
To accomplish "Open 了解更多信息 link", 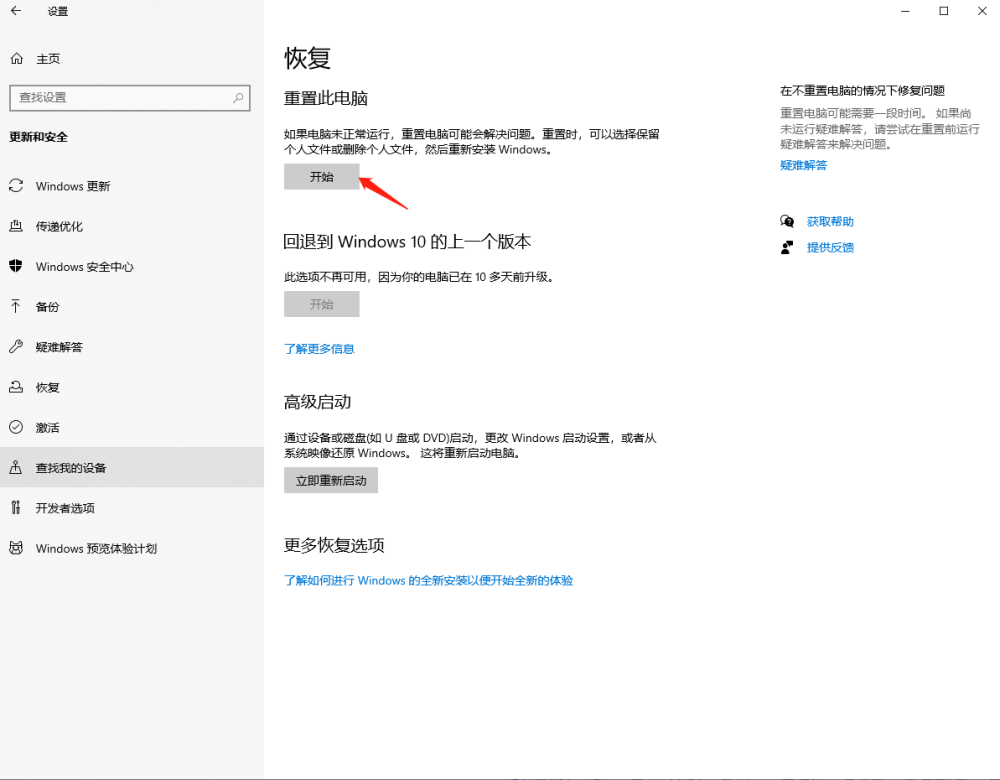I will click(319, 349).
